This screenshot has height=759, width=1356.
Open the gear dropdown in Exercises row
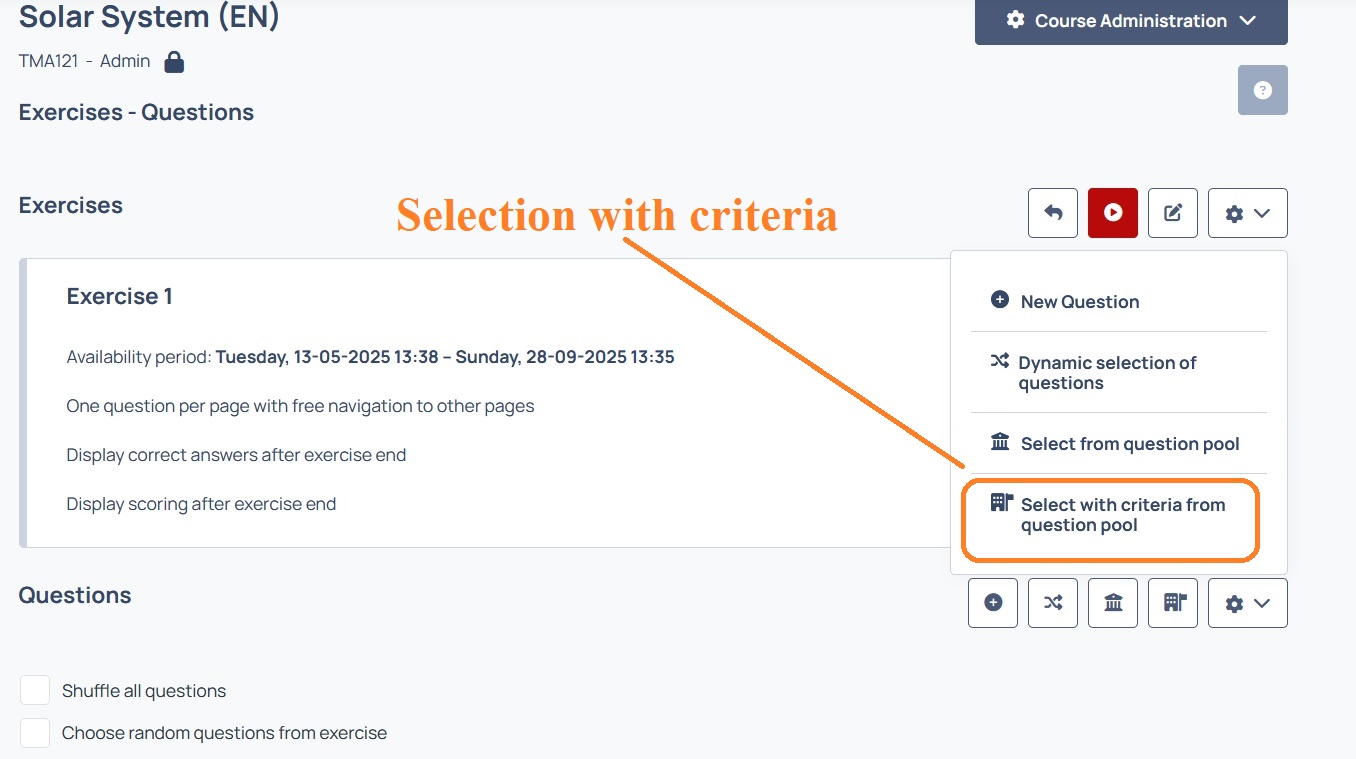[1247, 213]
